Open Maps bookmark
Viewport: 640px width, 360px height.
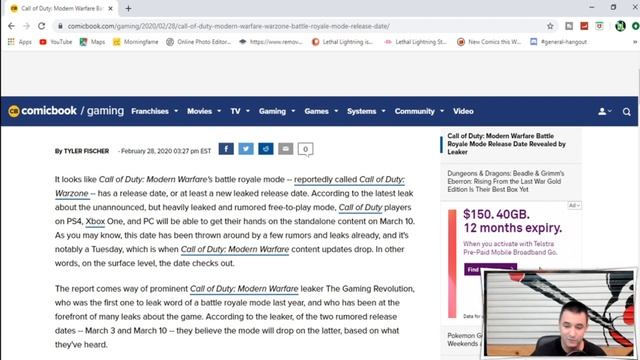pos(93,42)
